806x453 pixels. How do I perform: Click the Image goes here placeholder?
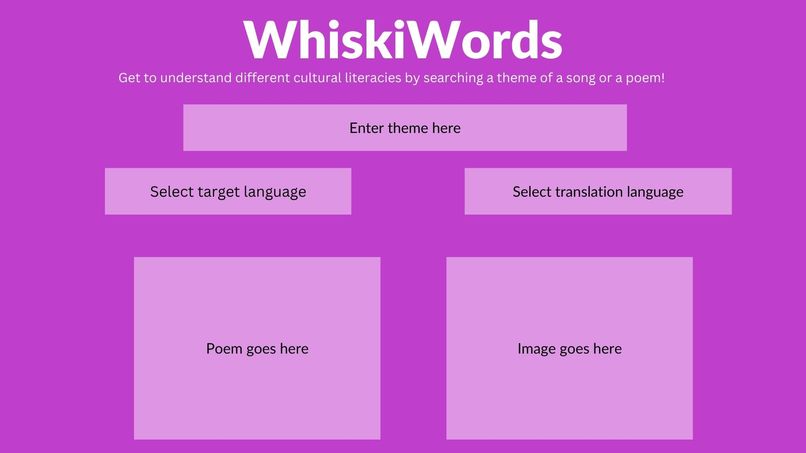[570, 348]
